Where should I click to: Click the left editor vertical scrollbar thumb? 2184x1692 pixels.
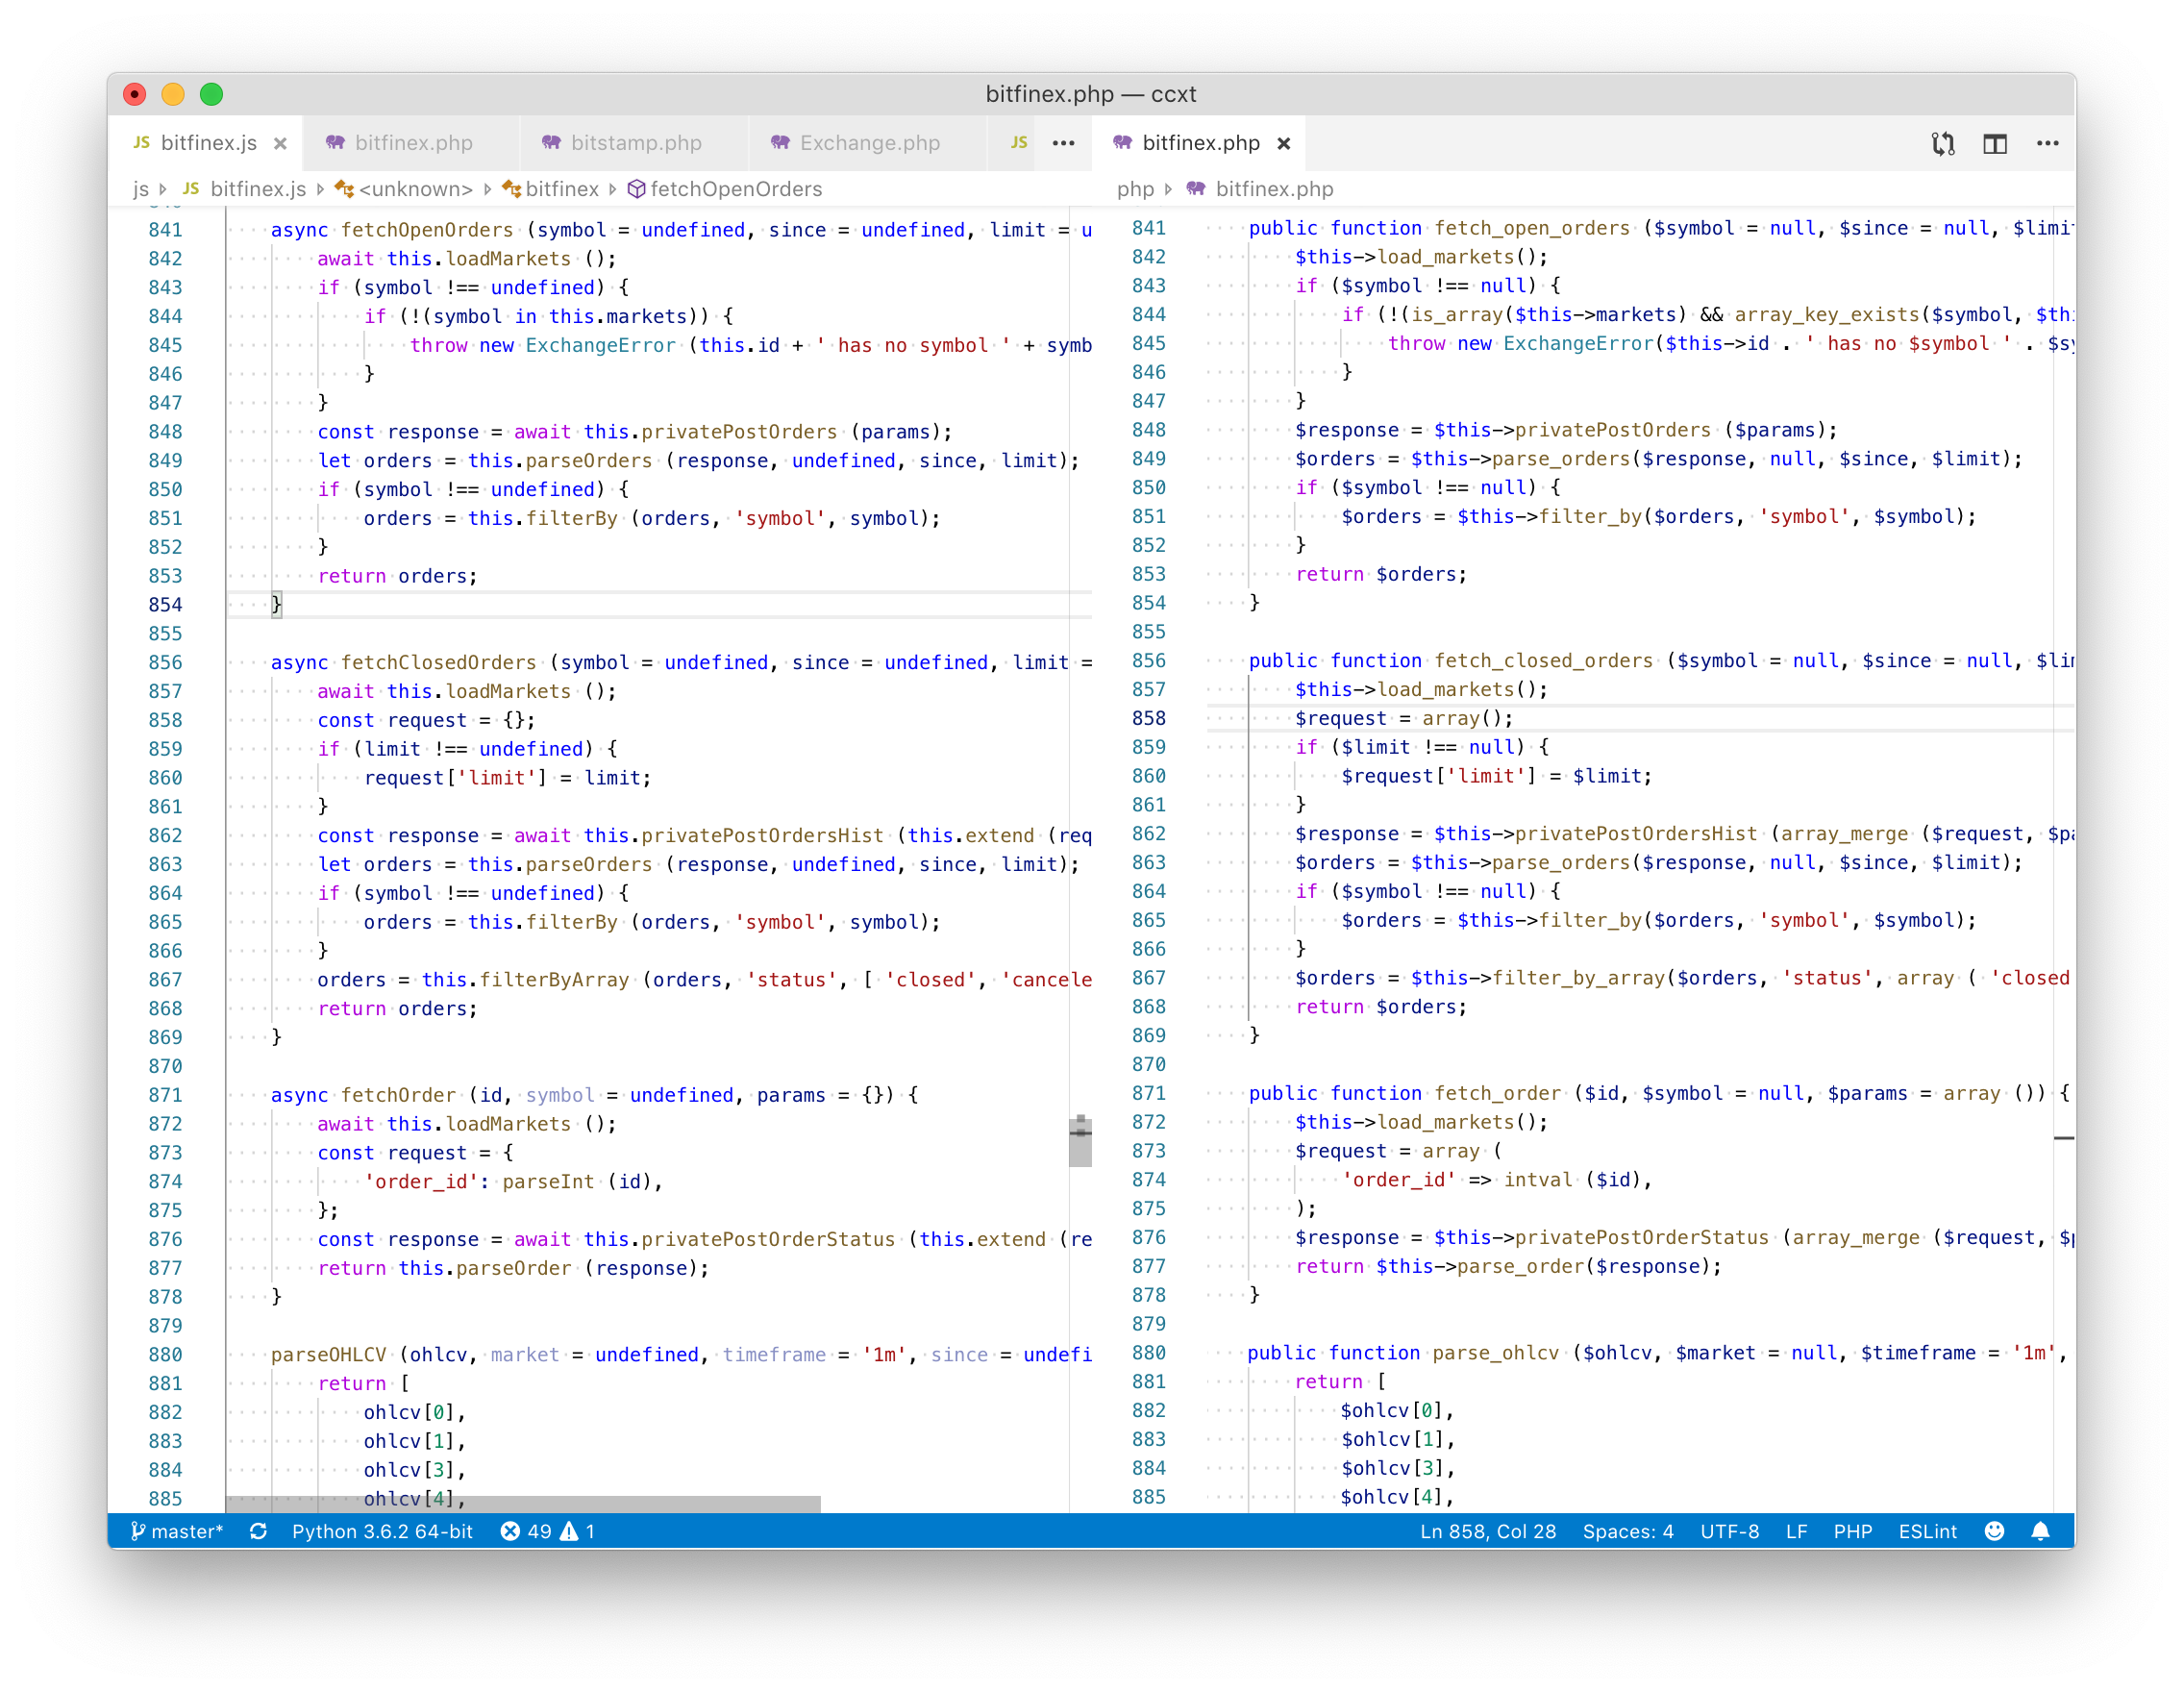click(x=1080, y=1142)
